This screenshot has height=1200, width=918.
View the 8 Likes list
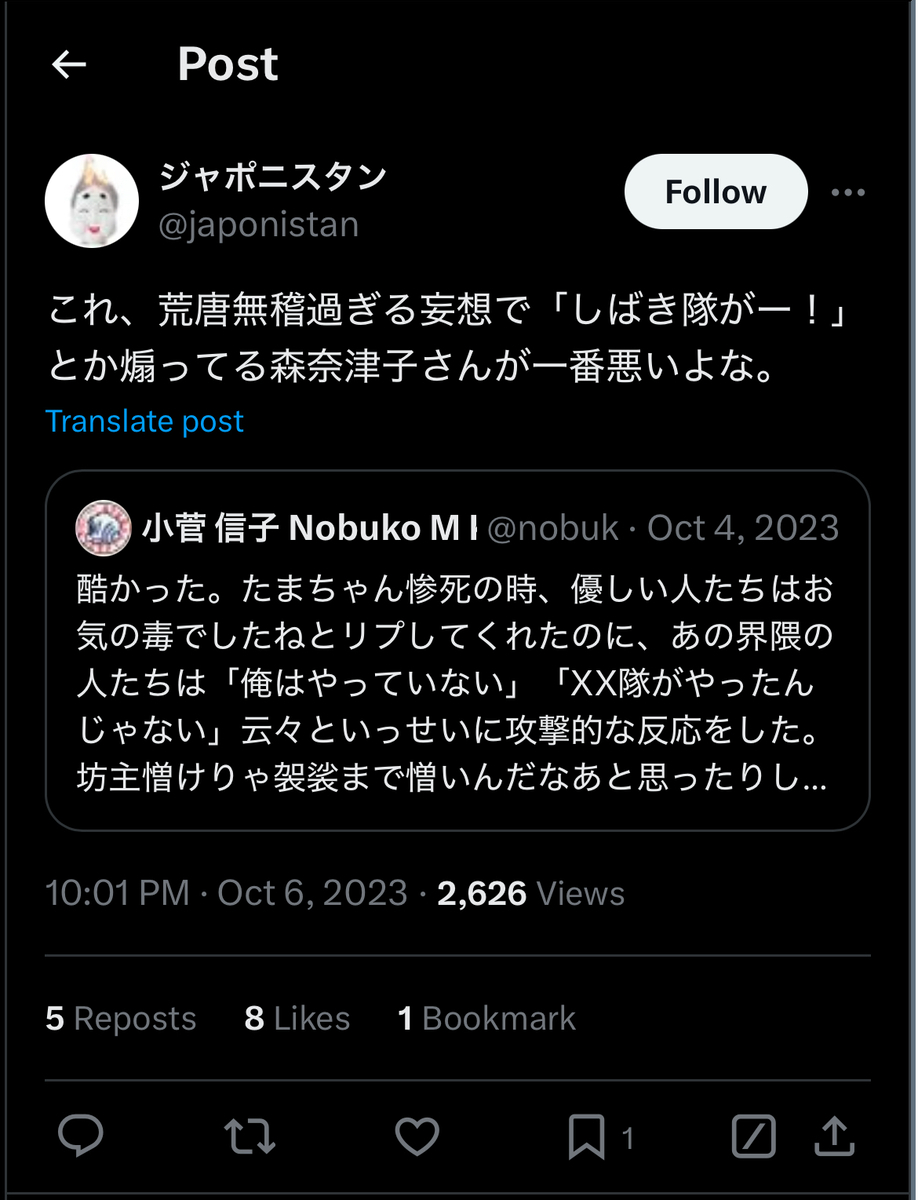297,1018
